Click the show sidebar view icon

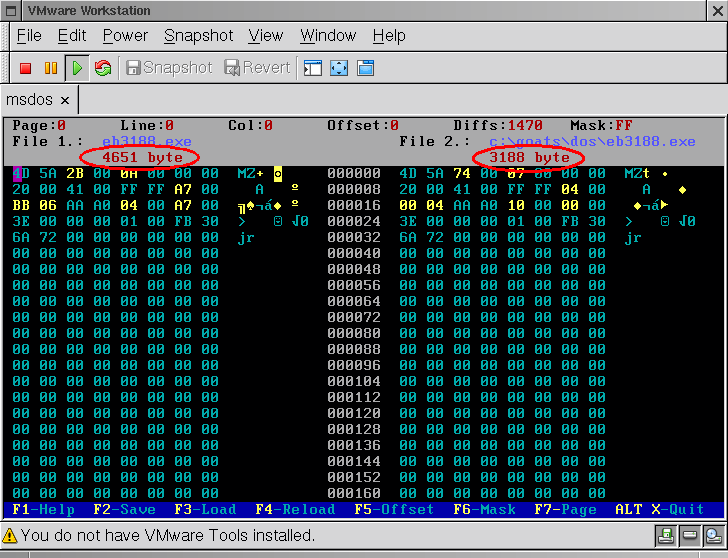pyautogui.click(x=312, y=68)
